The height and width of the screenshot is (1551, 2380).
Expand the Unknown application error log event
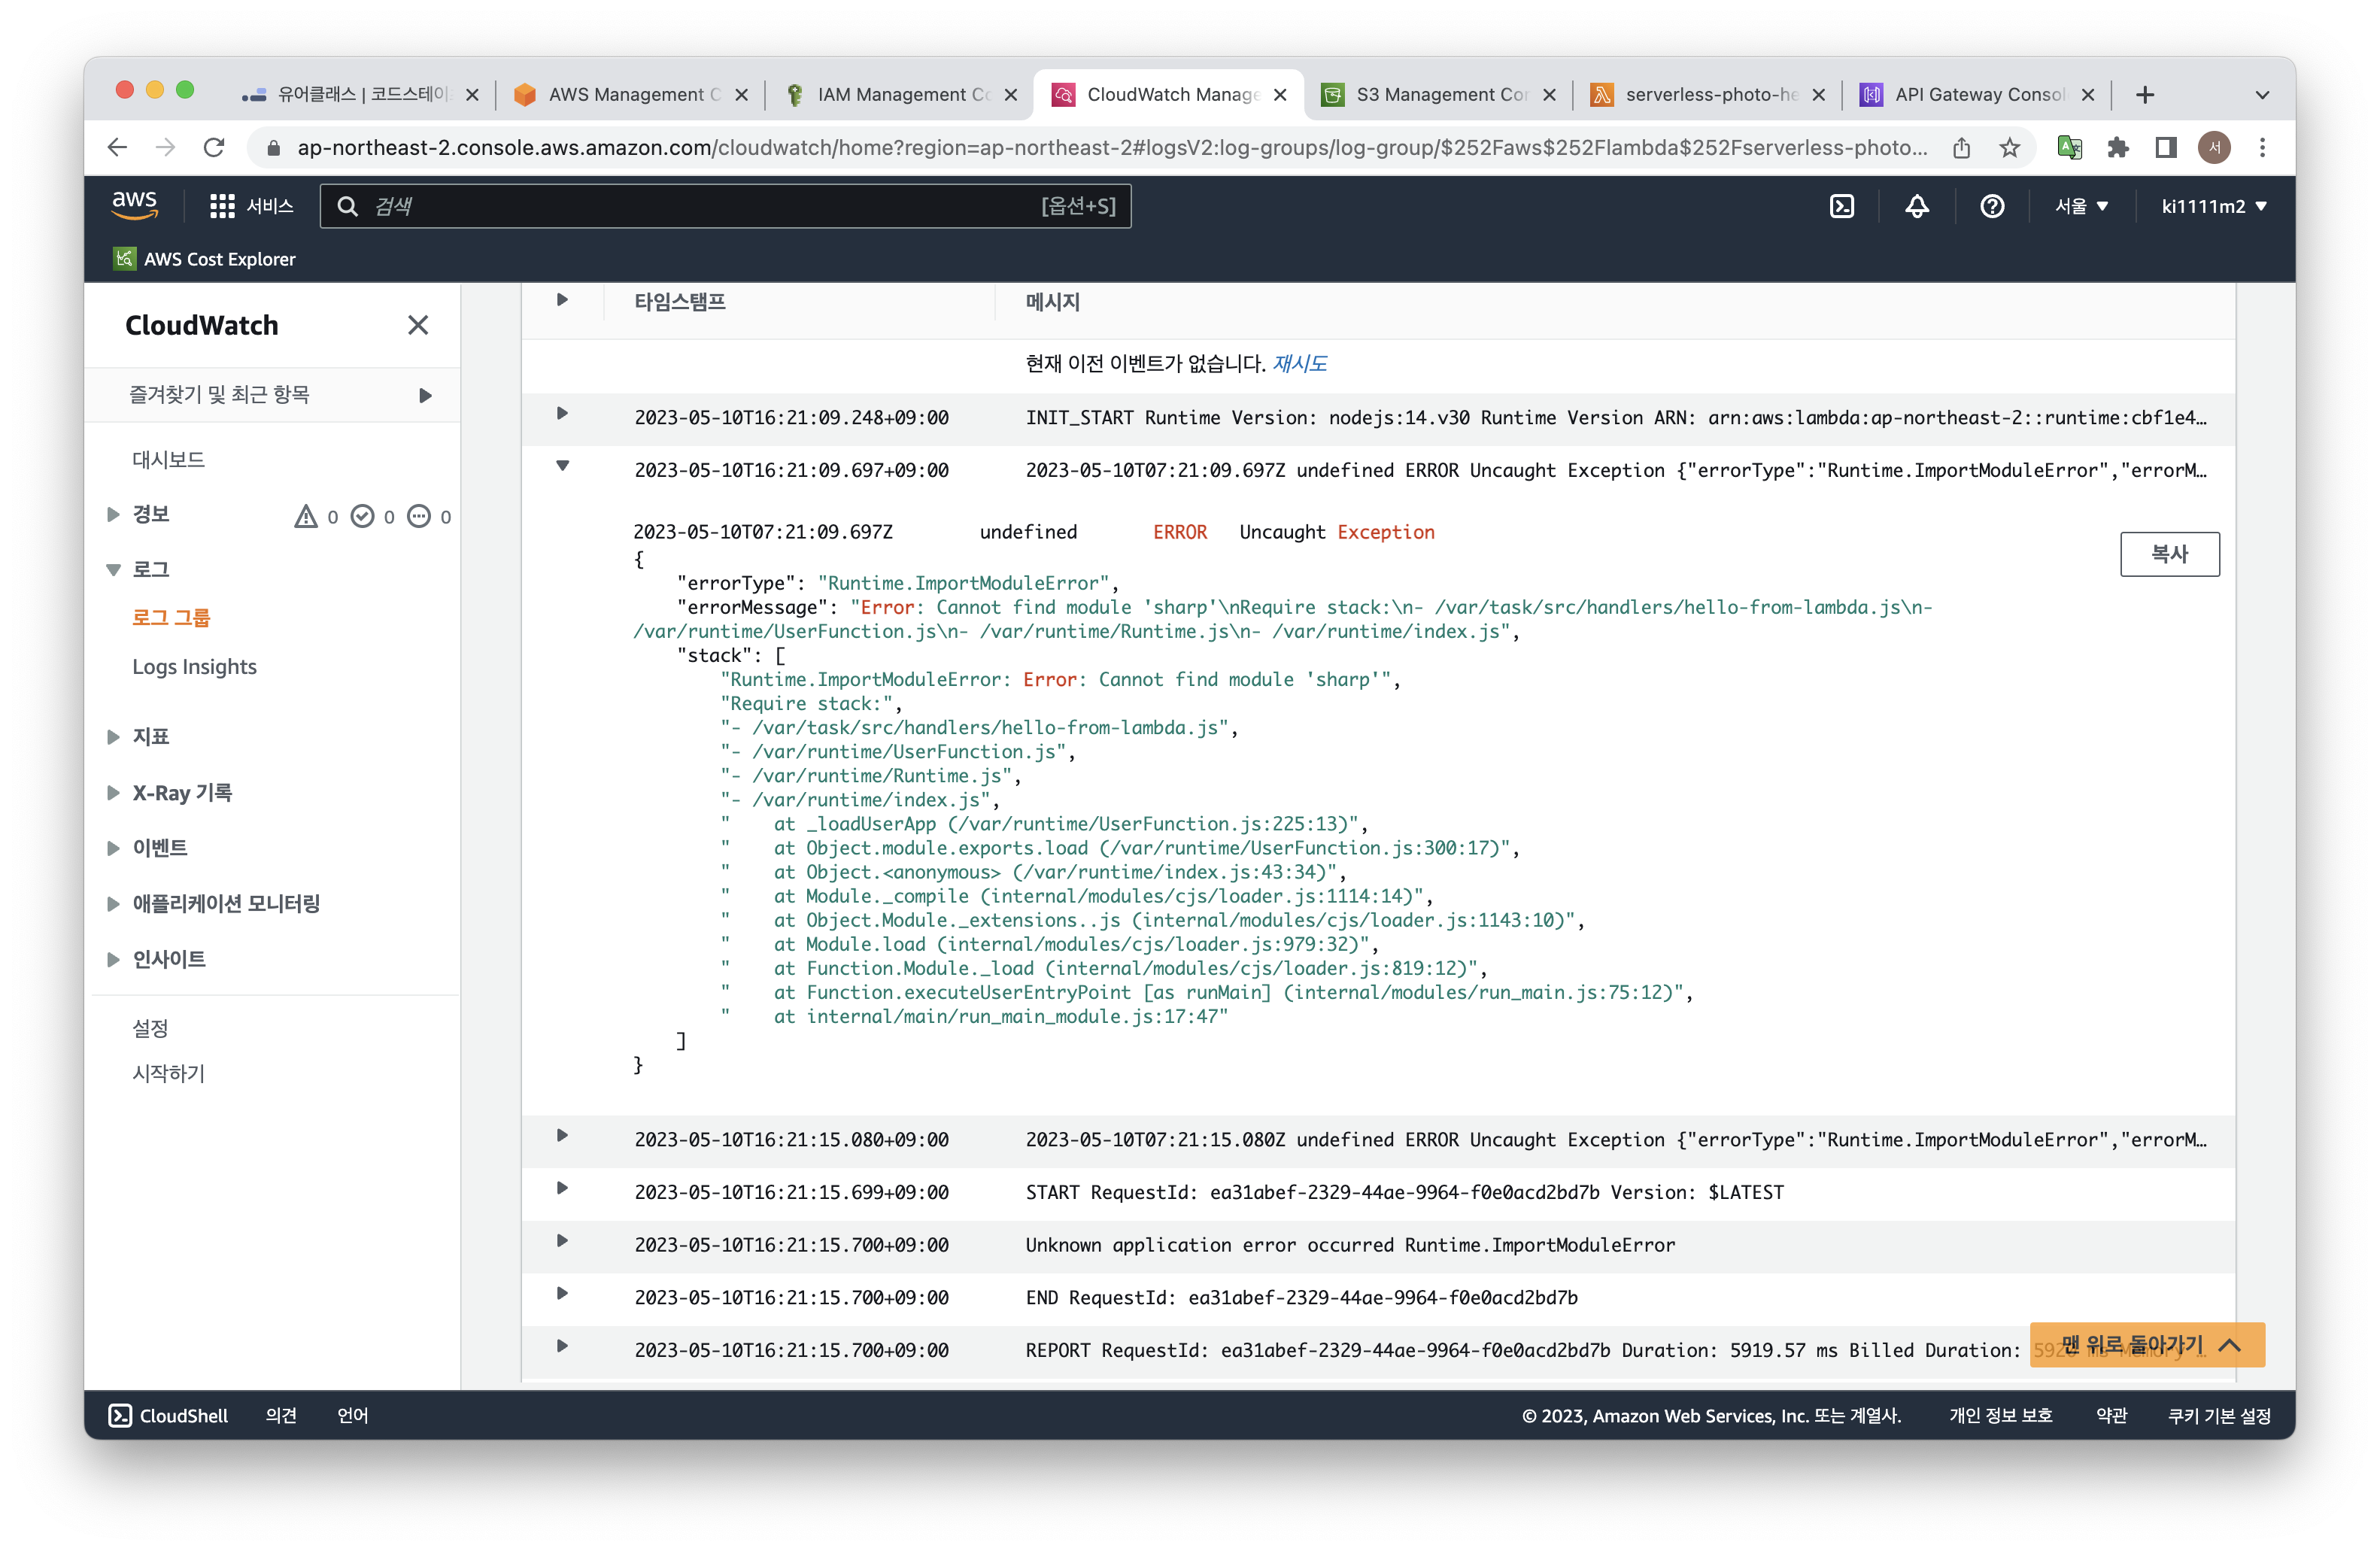coord(562,1241)
